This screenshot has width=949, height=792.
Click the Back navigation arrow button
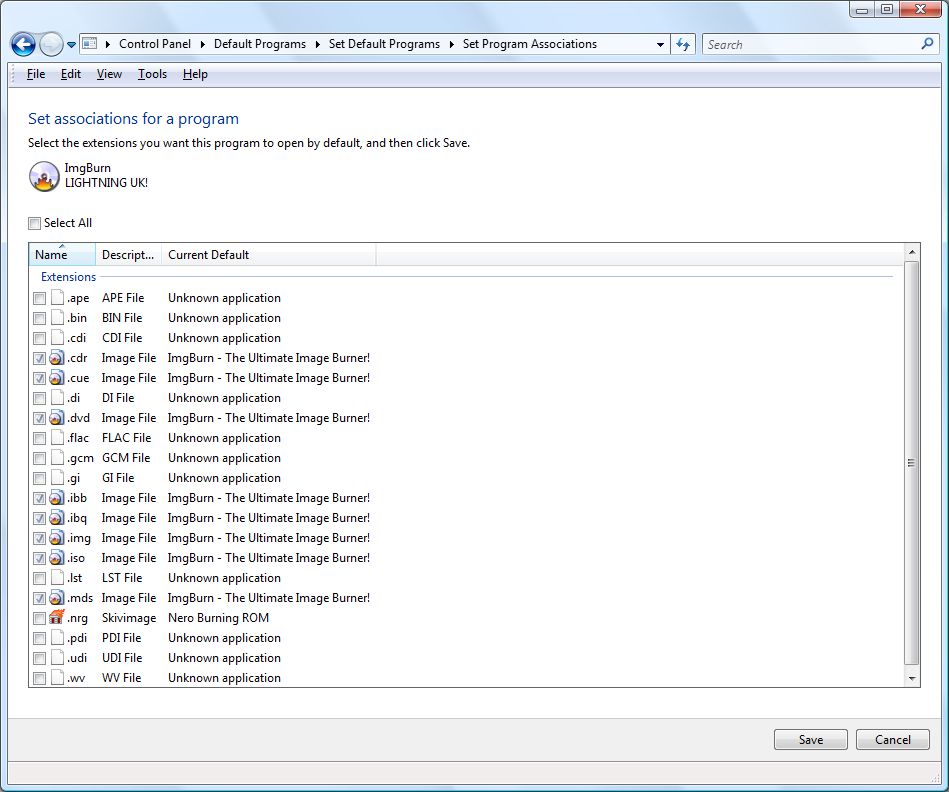(x=23, y=45)
